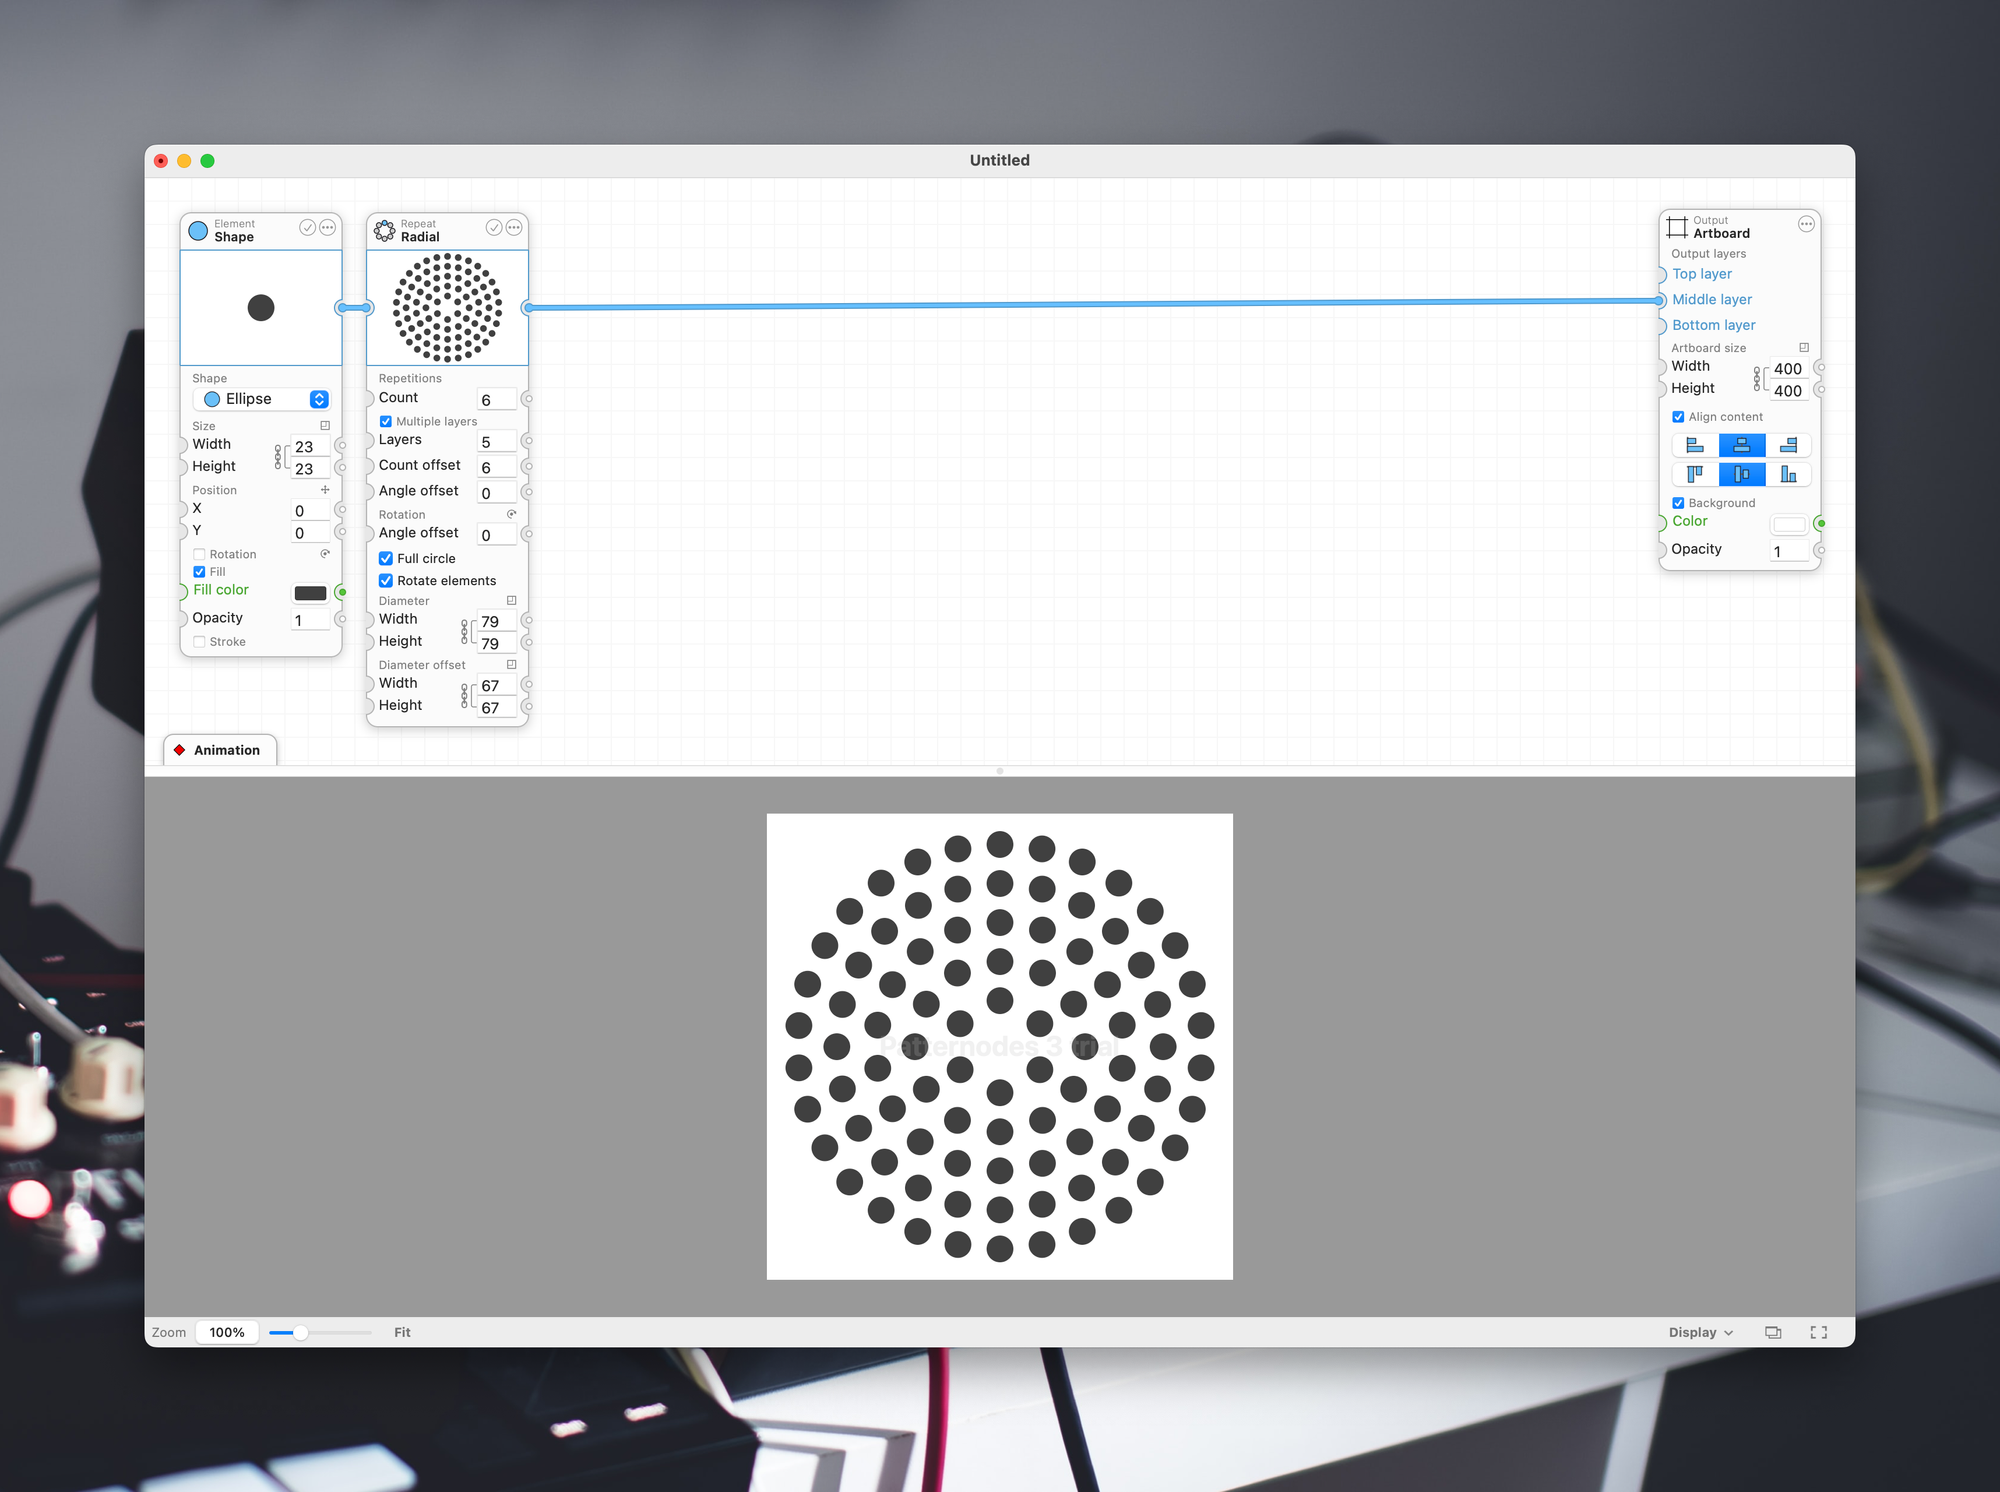Click Artboard size width-height chain link
Screen dimensions: 2000x1492
click(x=1757, y=379)
